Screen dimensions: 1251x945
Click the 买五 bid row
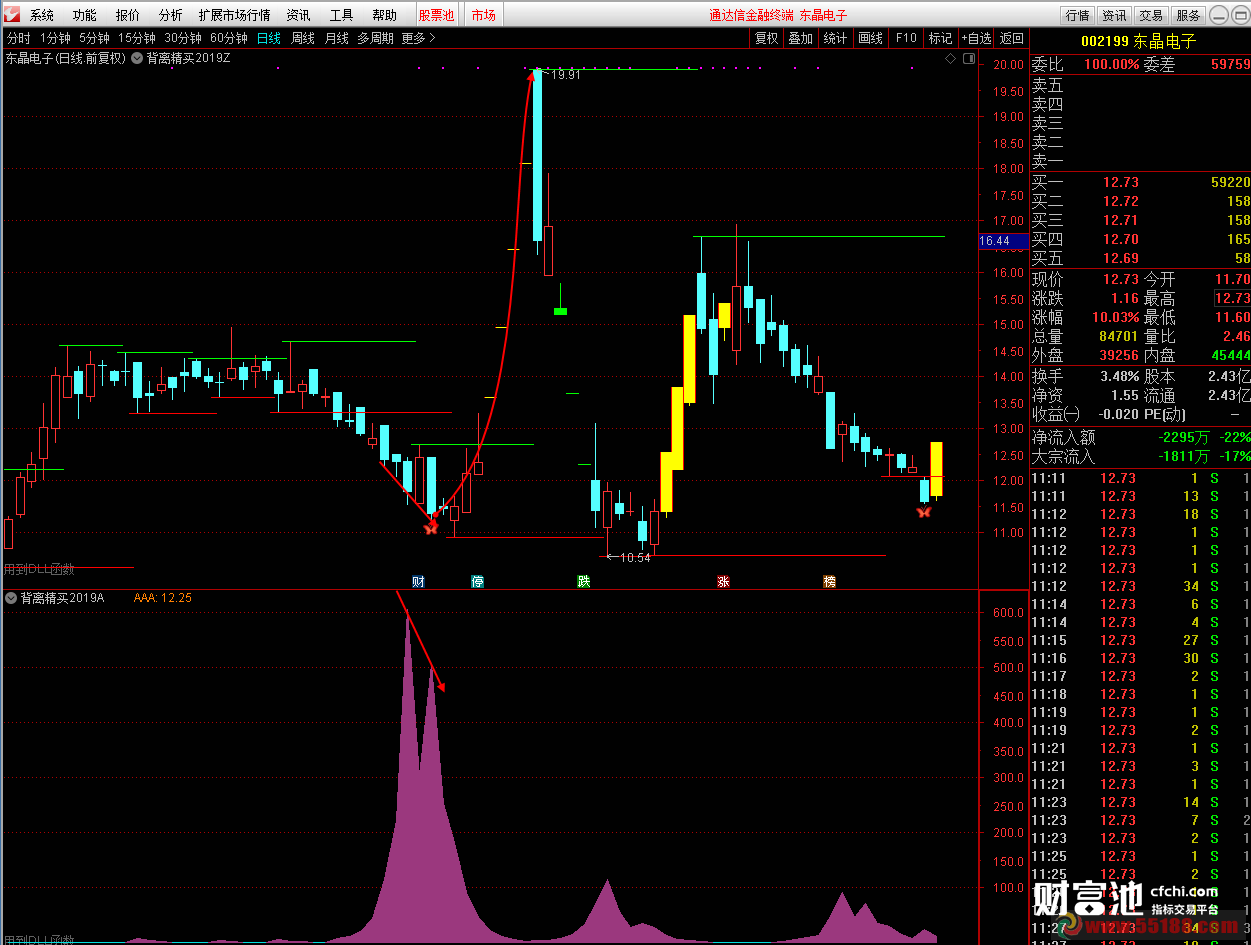[1141, 259]
